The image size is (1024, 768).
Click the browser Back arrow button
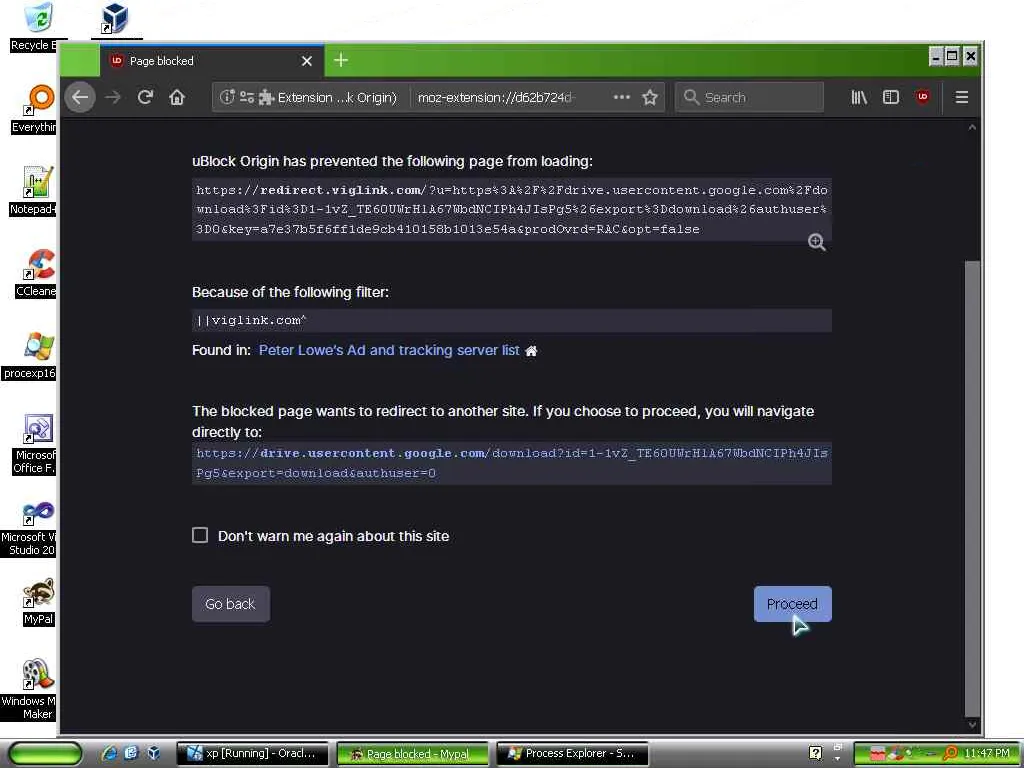80,97
